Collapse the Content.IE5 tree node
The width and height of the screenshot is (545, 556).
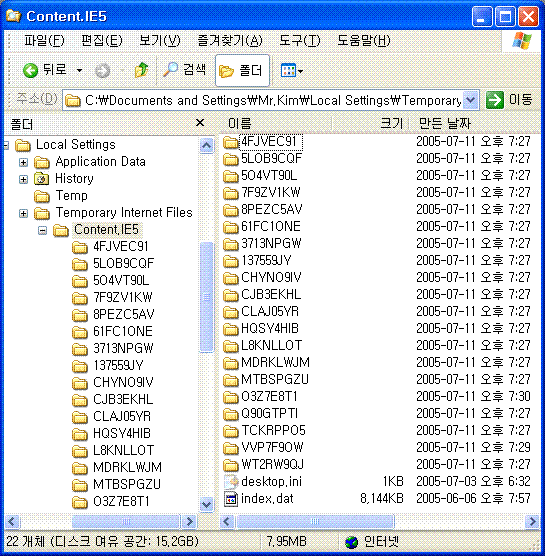coord(42,230)
